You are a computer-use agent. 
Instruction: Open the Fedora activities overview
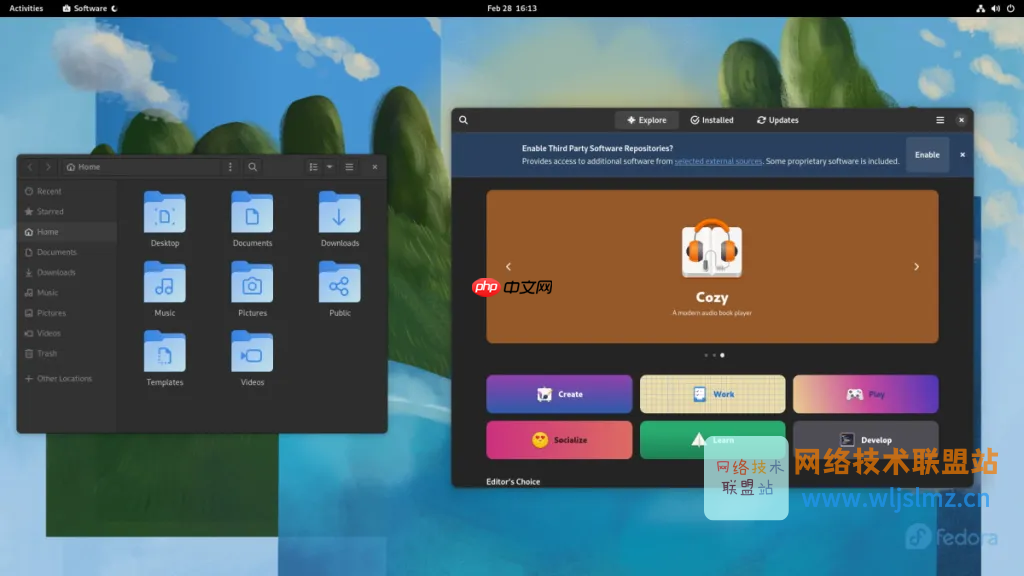tap(25, 8)
